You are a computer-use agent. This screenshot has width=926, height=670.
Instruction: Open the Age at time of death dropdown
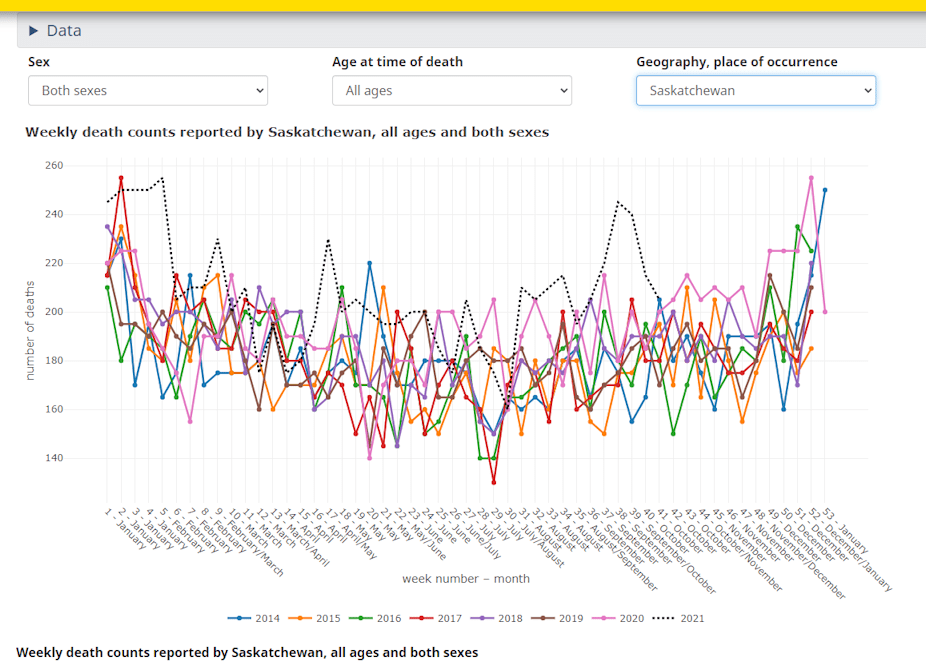pos(452,91)
